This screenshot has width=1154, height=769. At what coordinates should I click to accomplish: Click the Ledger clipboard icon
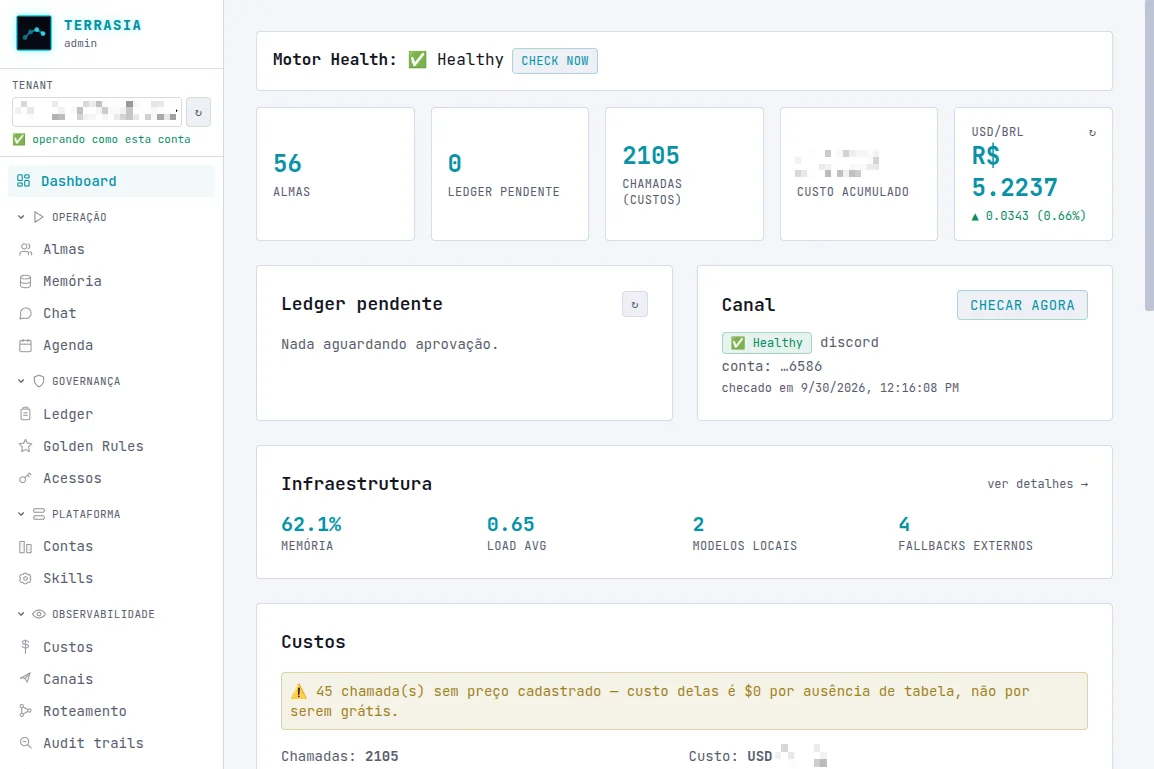(x=26, y=414)
